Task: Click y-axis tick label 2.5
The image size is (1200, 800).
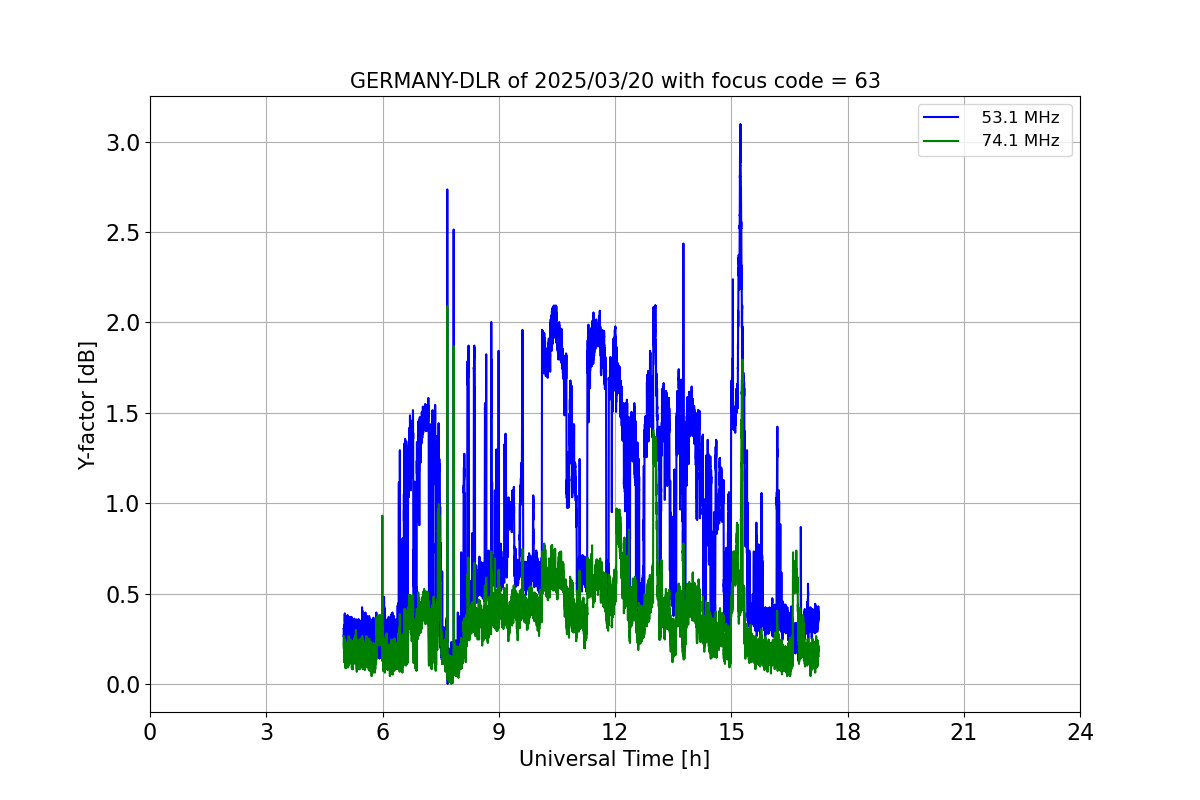Action: point(122,233)
